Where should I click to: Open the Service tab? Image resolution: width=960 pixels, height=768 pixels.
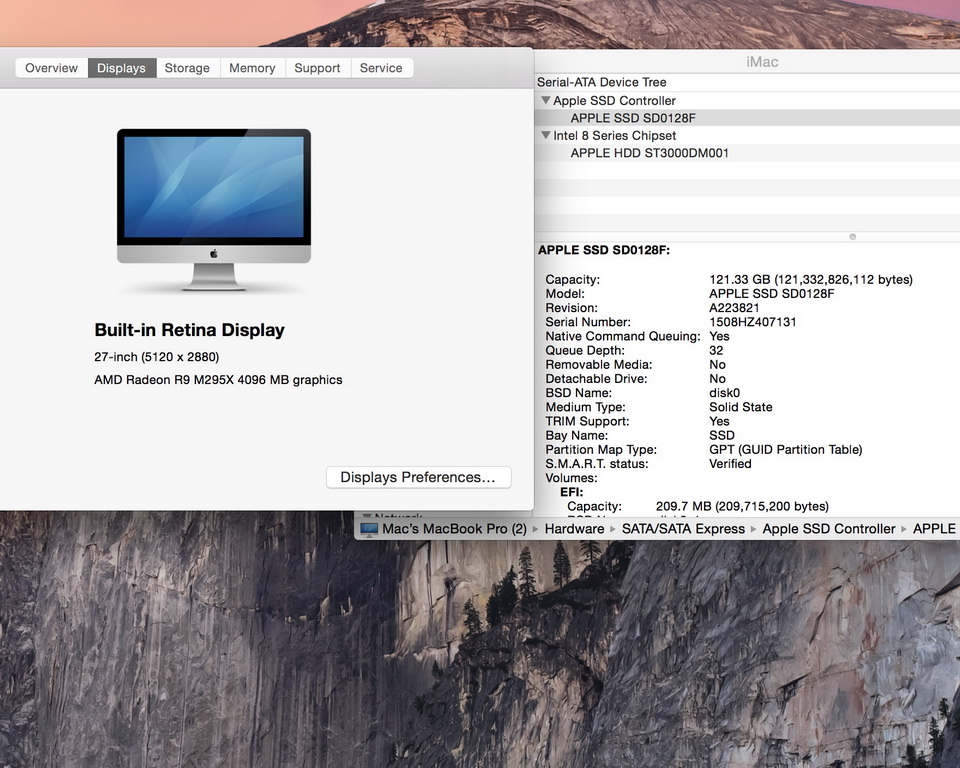381,68
